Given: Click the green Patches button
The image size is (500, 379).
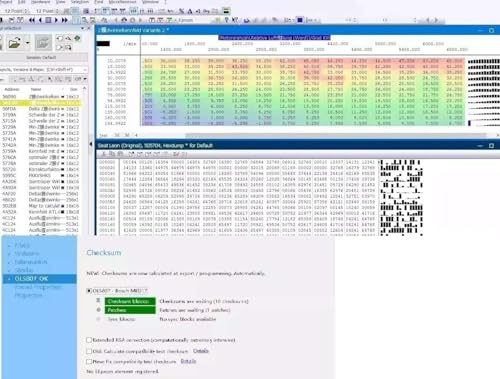Looking at the screenshot, I should pos(130,310).
